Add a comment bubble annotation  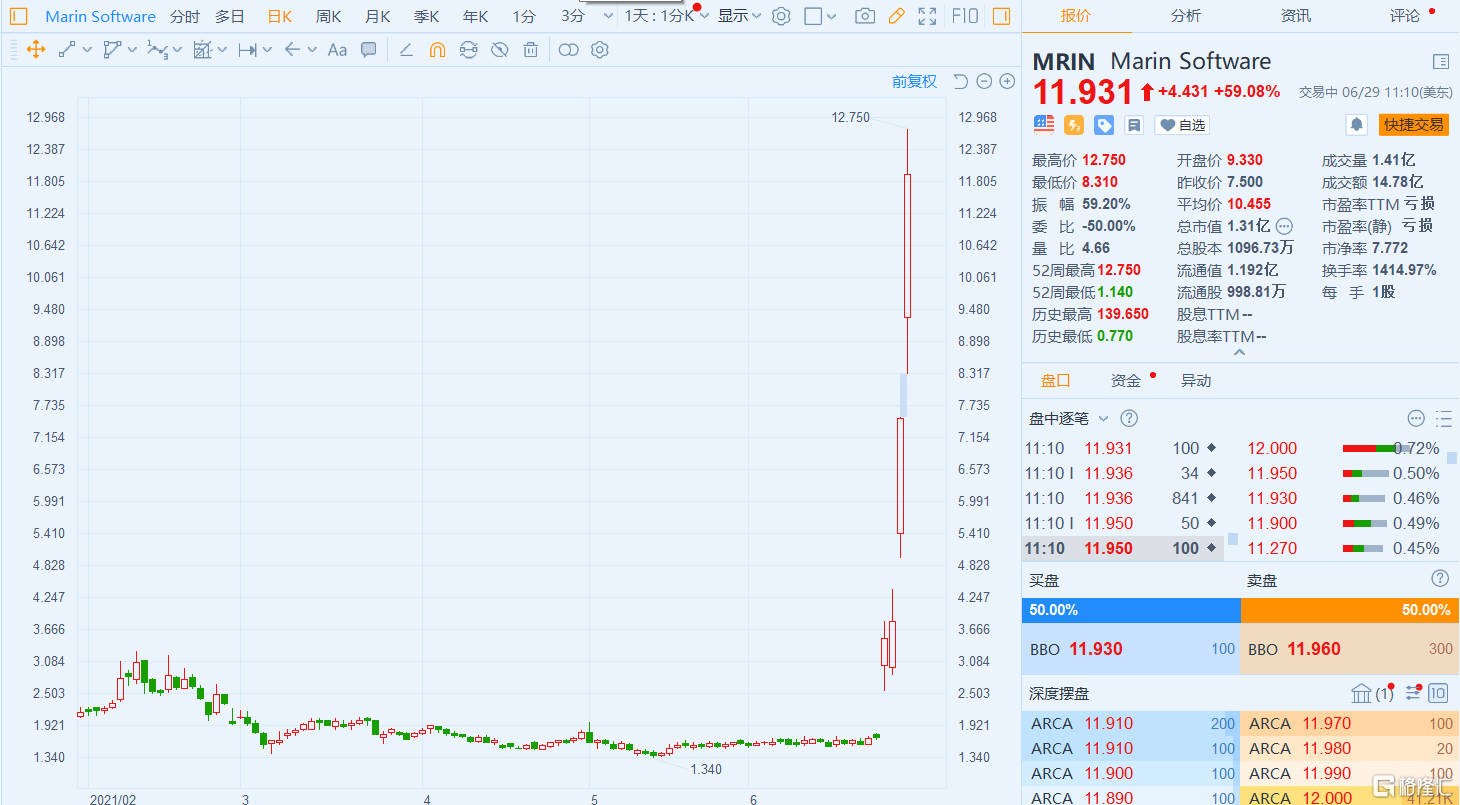click(369, 50)
